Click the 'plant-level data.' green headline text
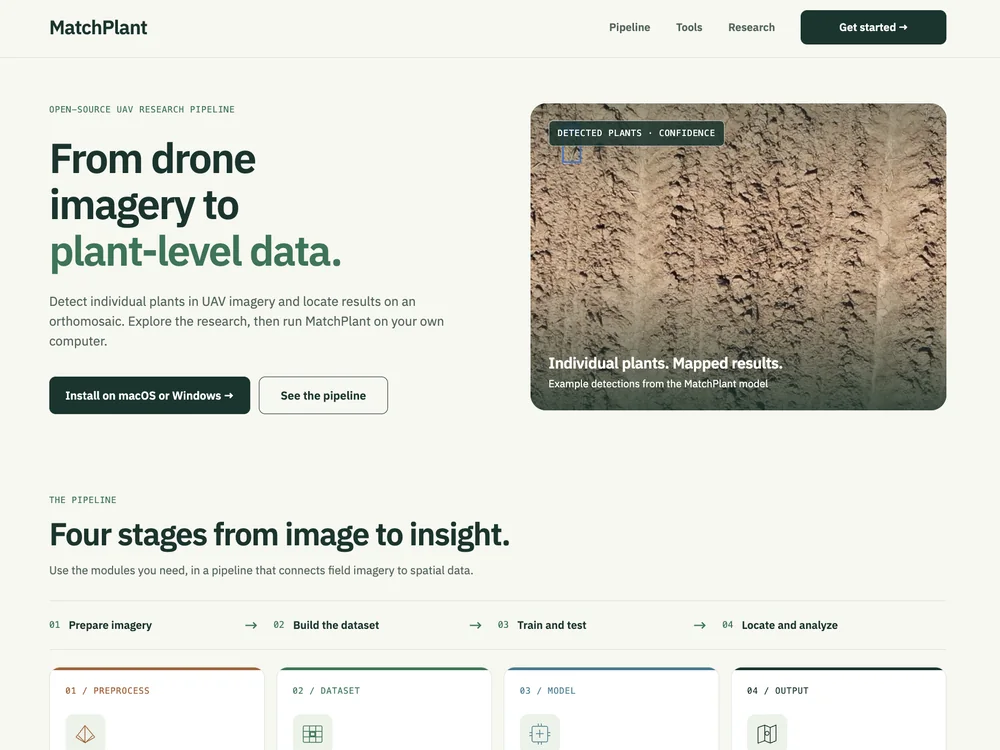Screen dimensions: 1000x750 (195, 252)
